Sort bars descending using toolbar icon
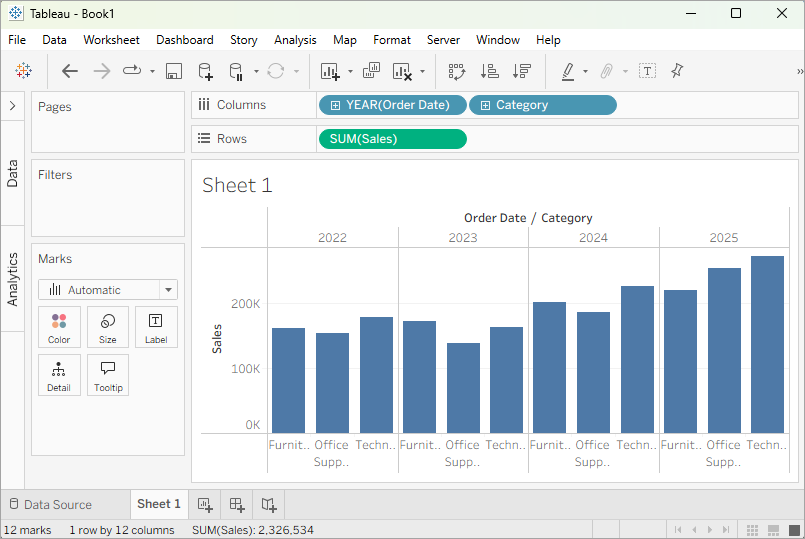This screenshot has width=805, height=539. 521,71
